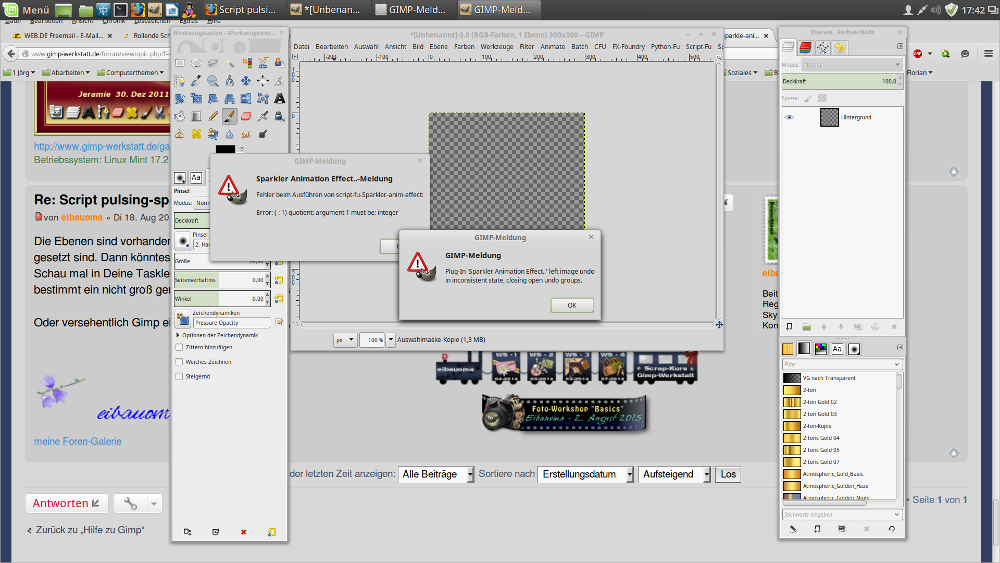Click OK in the GIMP-Meldung dialog
This screenshot has width=1000, height=563.
pyautogui.click(x=571, y=305)
